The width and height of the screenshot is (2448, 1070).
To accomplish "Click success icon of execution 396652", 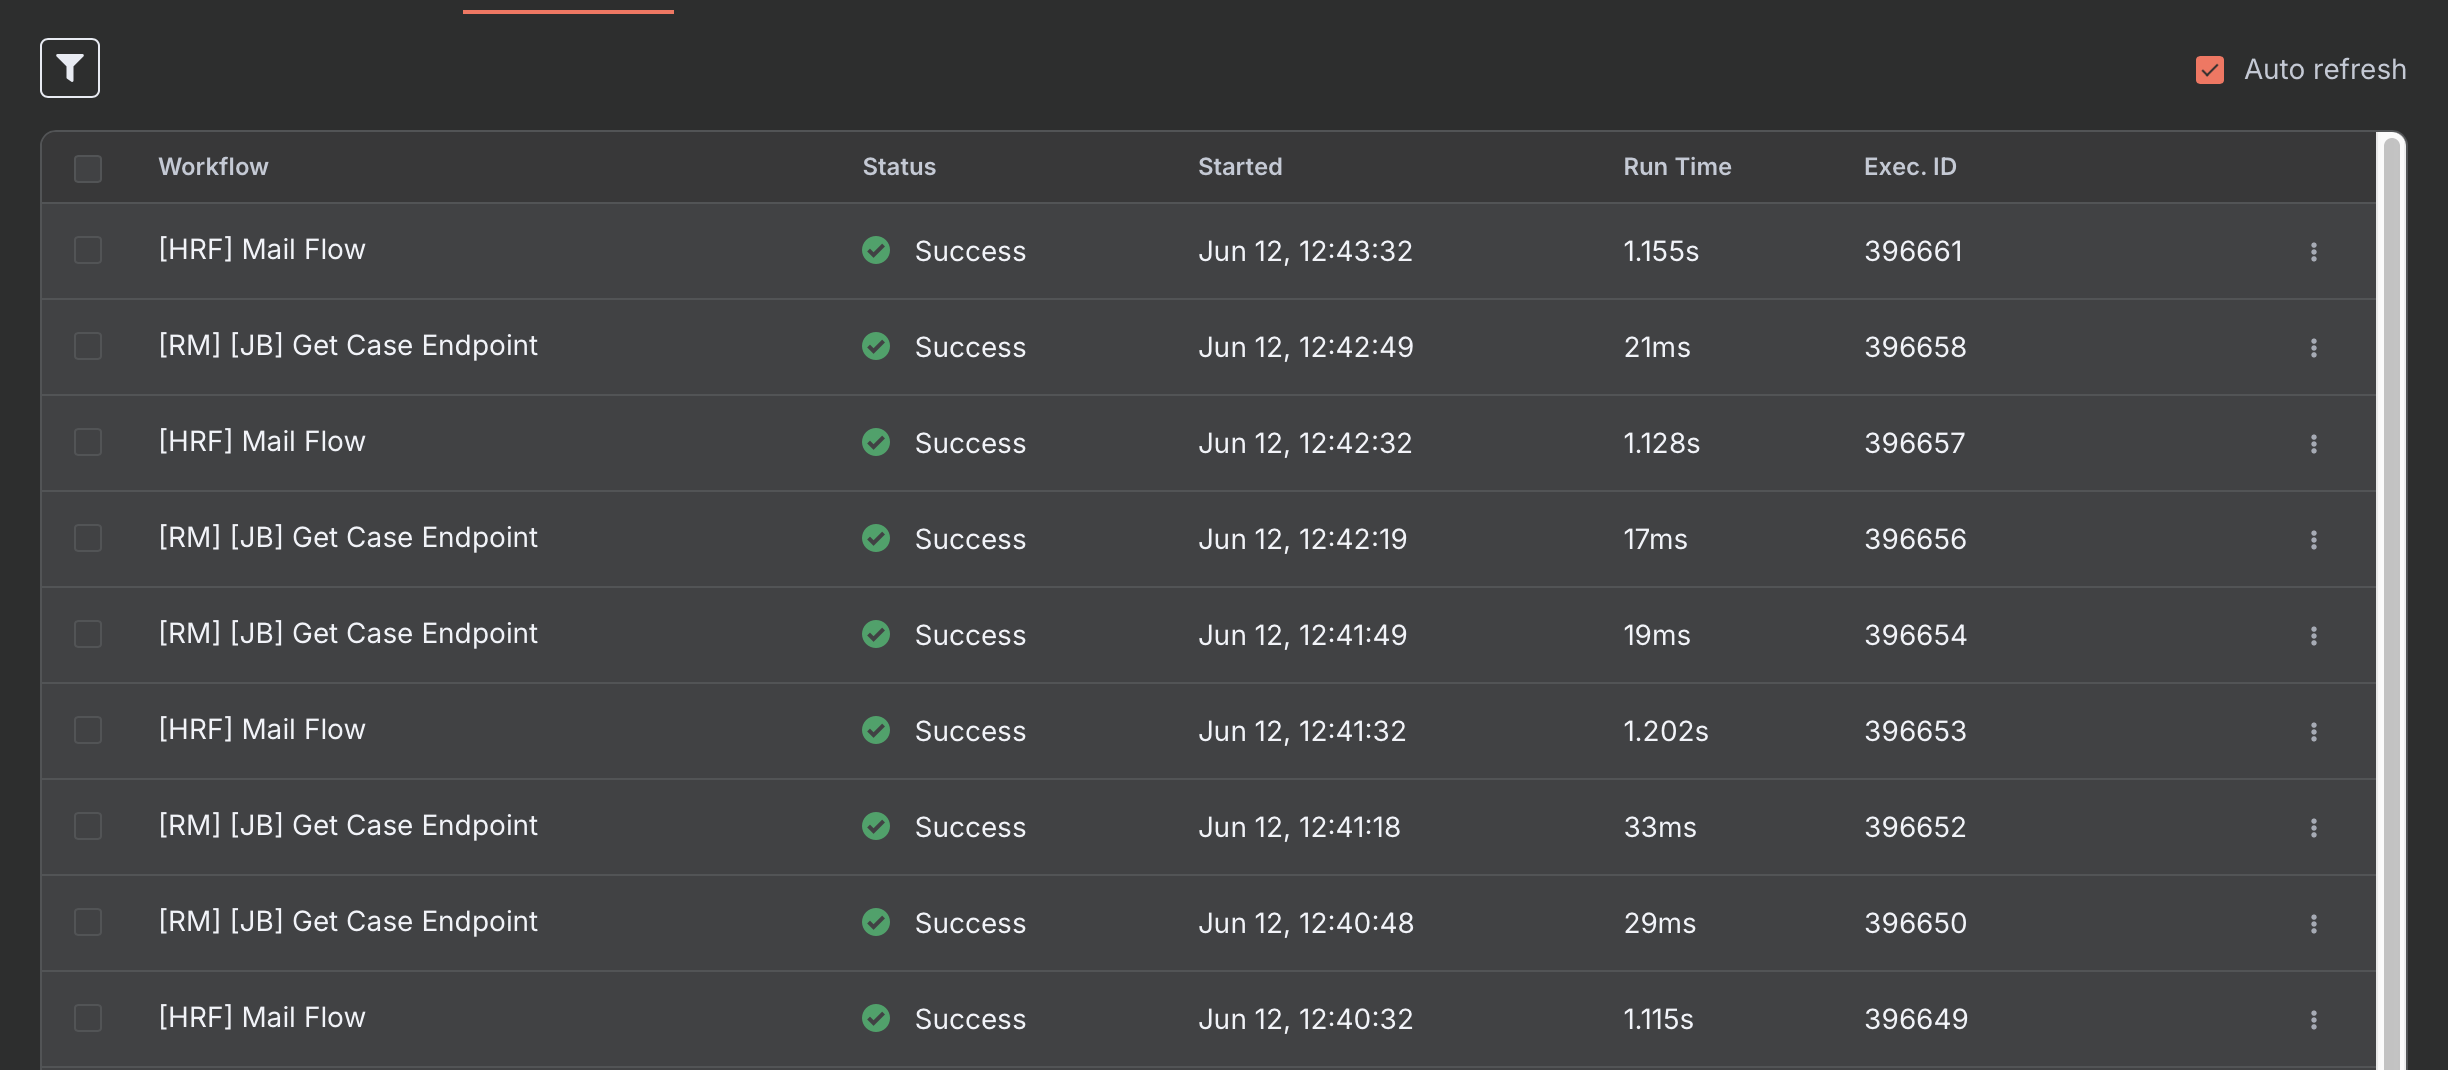I will coord(876,826).
